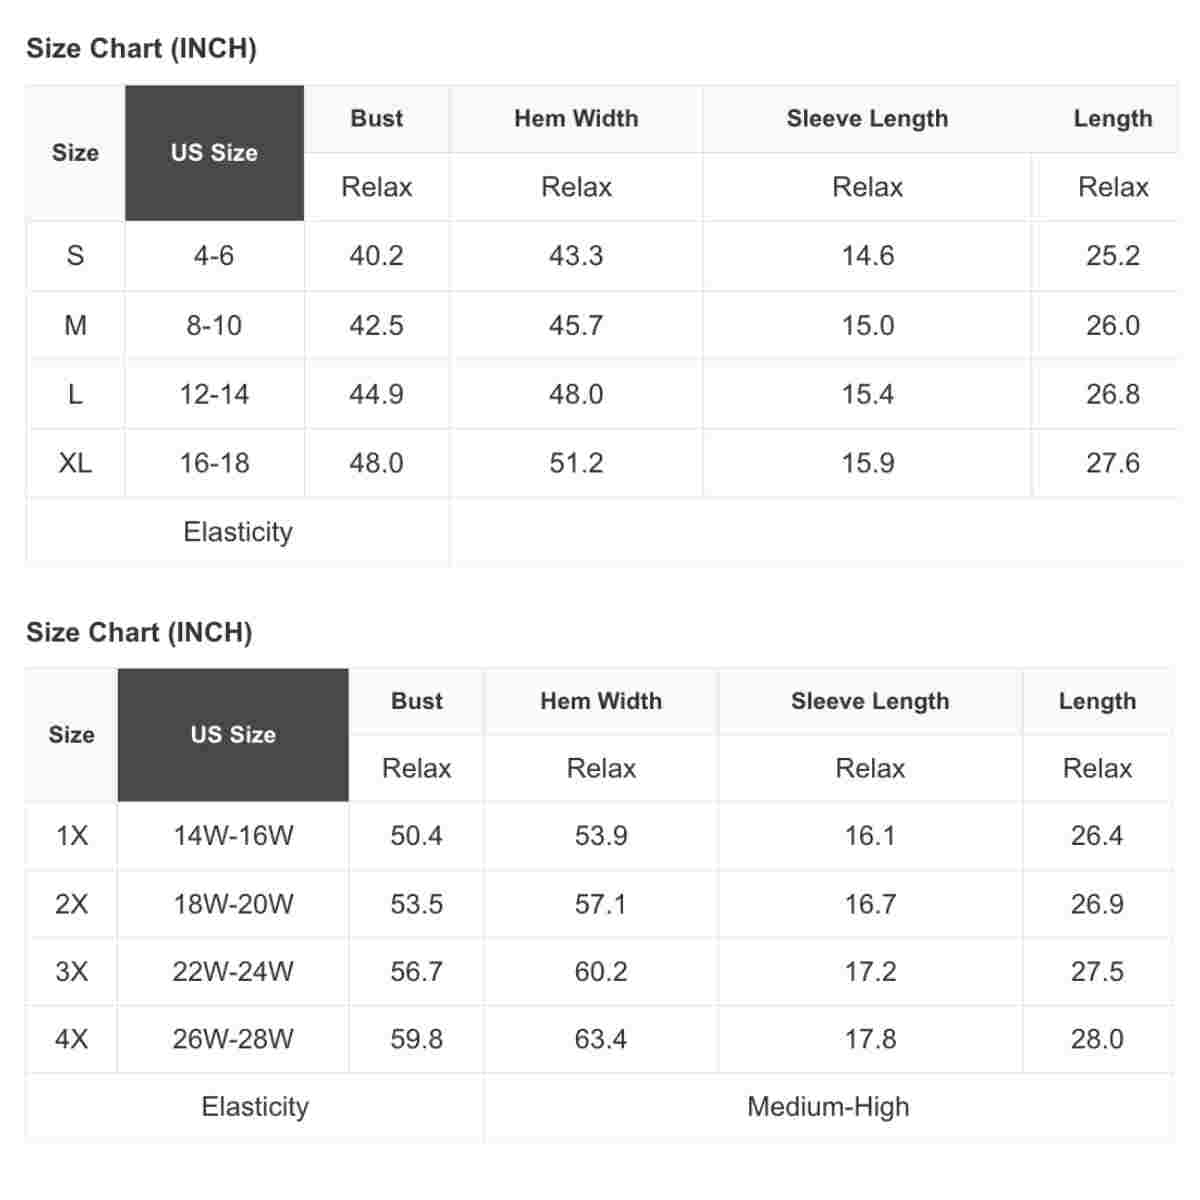Click the XL size row label
The width and height of the screenshot is (1200, 1200).
click(x=75, y=463)
